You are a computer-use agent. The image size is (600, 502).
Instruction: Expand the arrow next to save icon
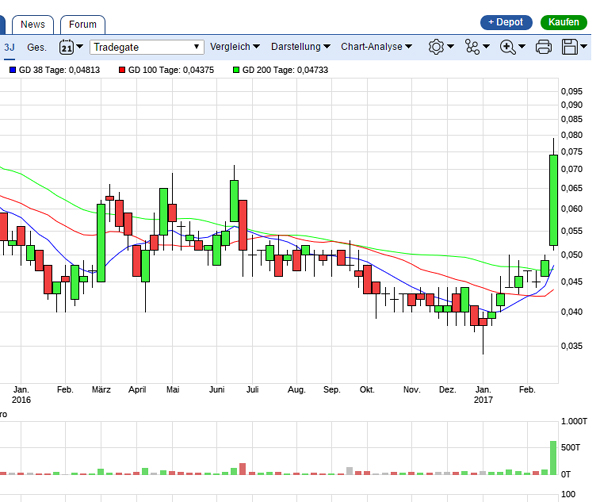tap(584, 47)
